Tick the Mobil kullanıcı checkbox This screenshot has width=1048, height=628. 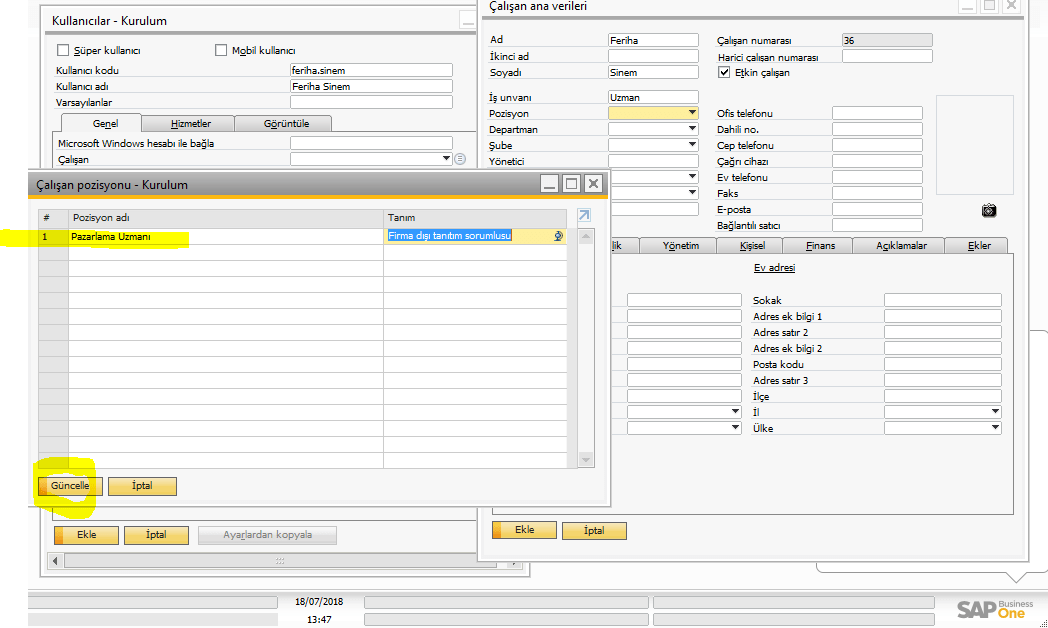pyautogui.click(x=221, y=51)
